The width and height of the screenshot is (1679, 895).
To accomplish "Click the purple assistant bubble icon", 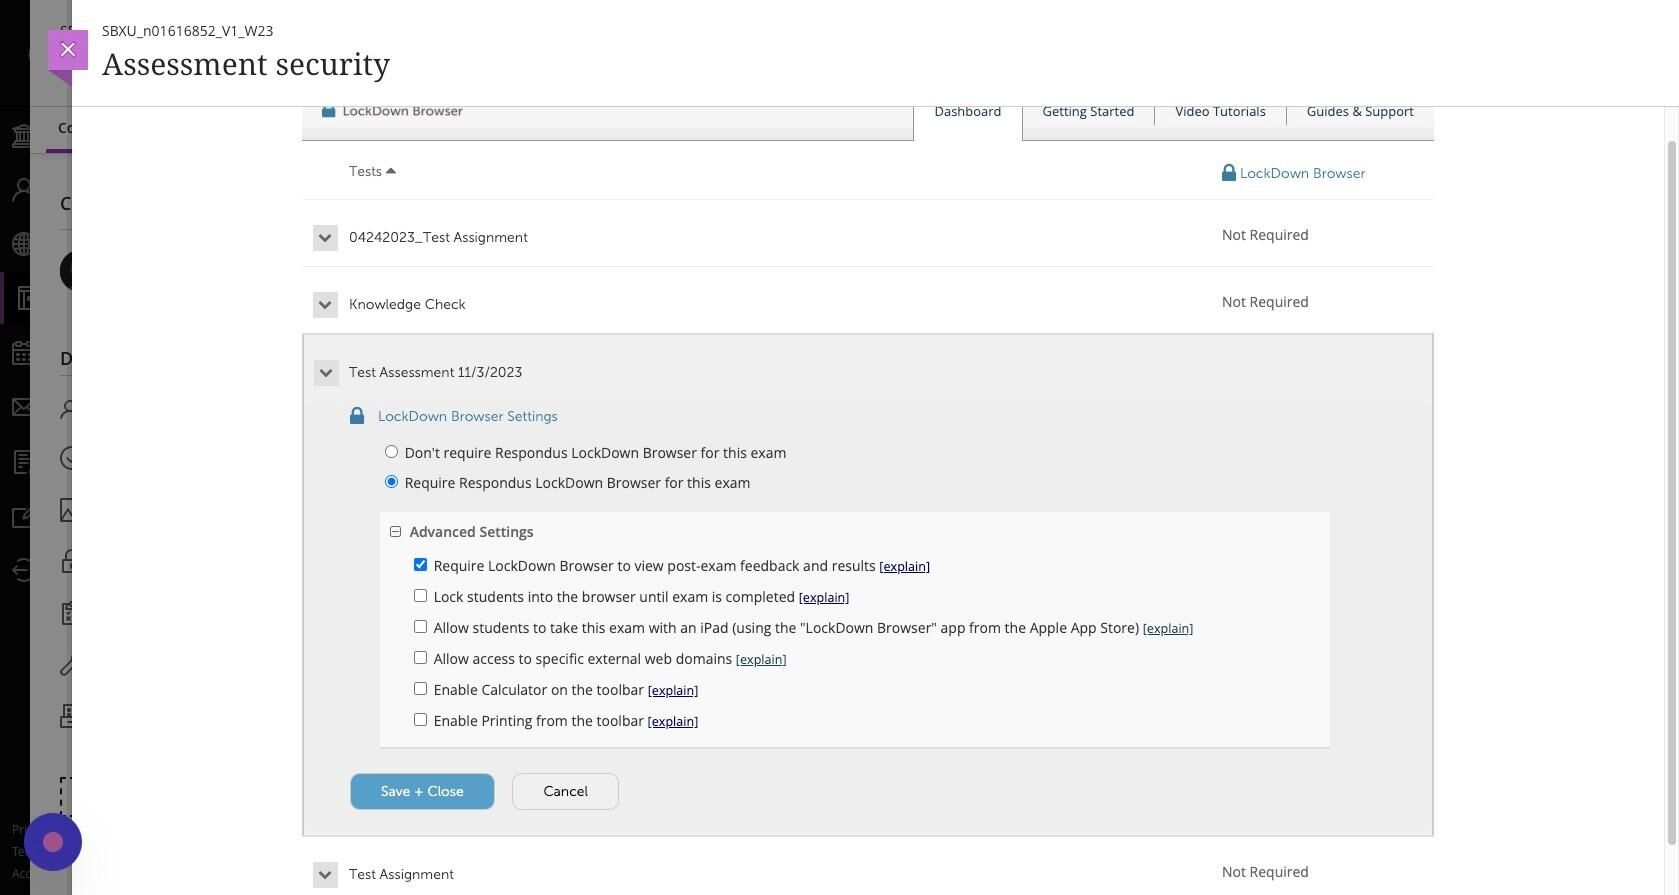I will [53, 842].
